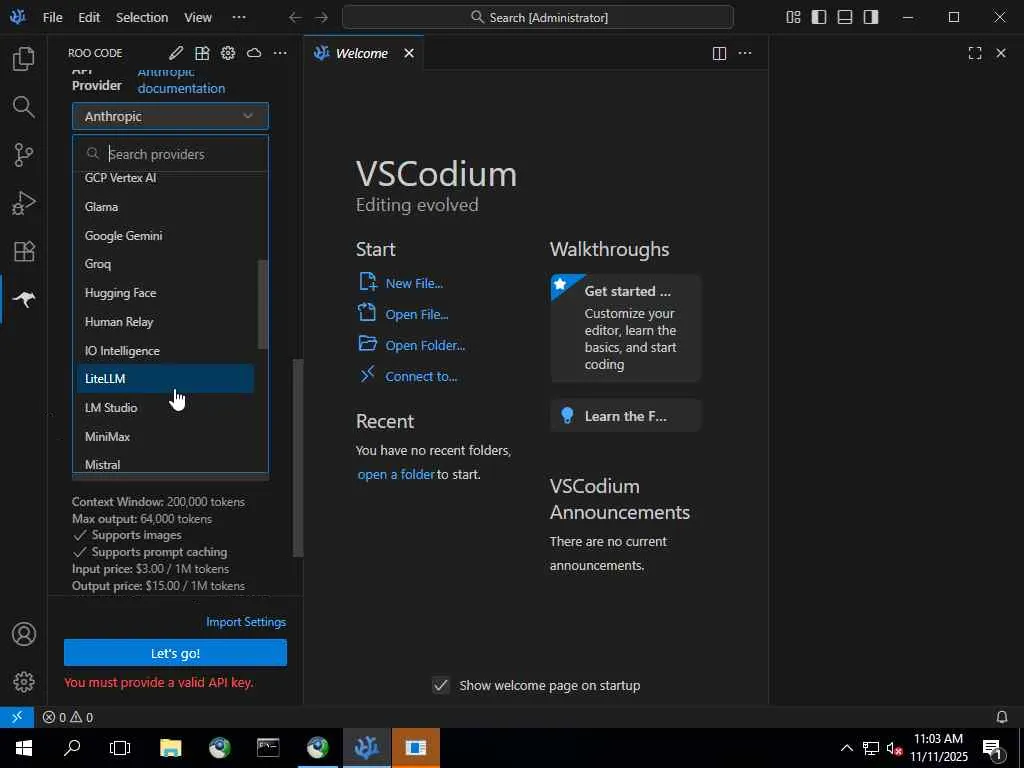Close the Welcome tab

pyautogui.click(x=409, y=54)
